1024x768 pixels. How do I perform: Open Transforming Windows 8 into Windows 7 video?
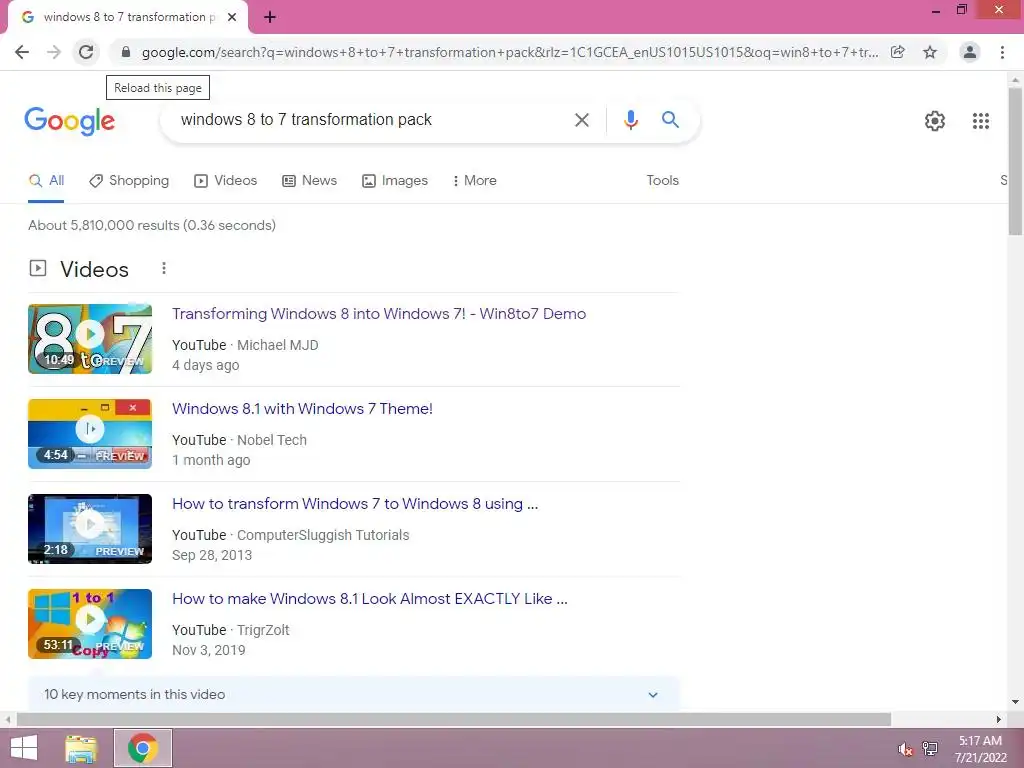click(x=379, y=314)
